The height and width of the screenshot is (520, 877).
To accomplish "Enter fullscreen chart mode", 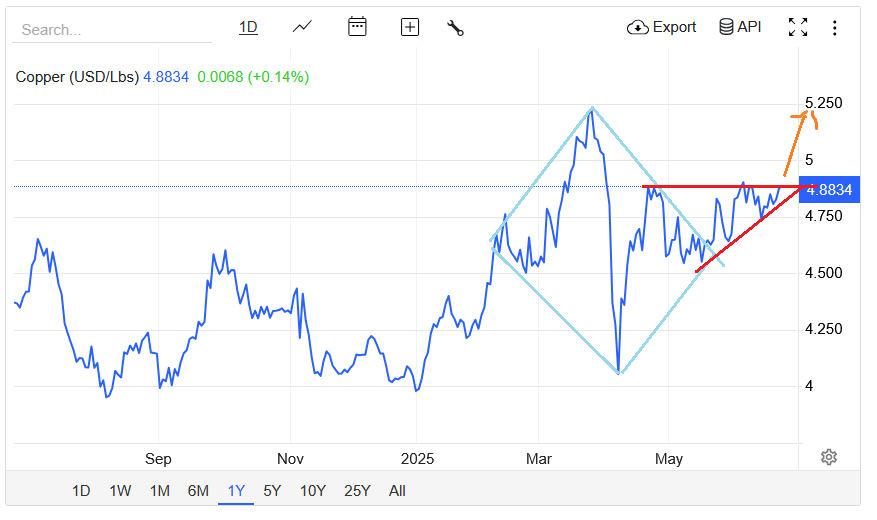I will [798, 27].
